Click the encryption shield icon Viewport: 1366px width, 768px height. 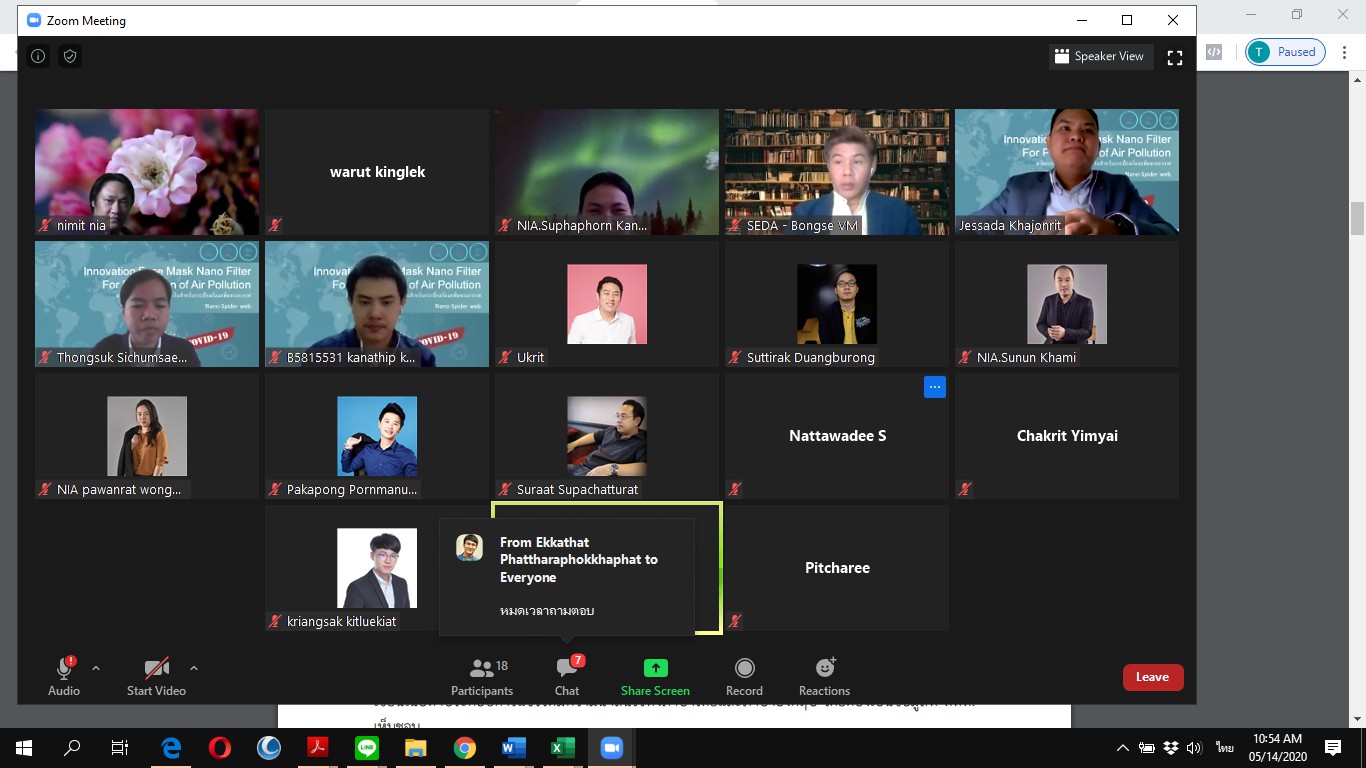70,56
